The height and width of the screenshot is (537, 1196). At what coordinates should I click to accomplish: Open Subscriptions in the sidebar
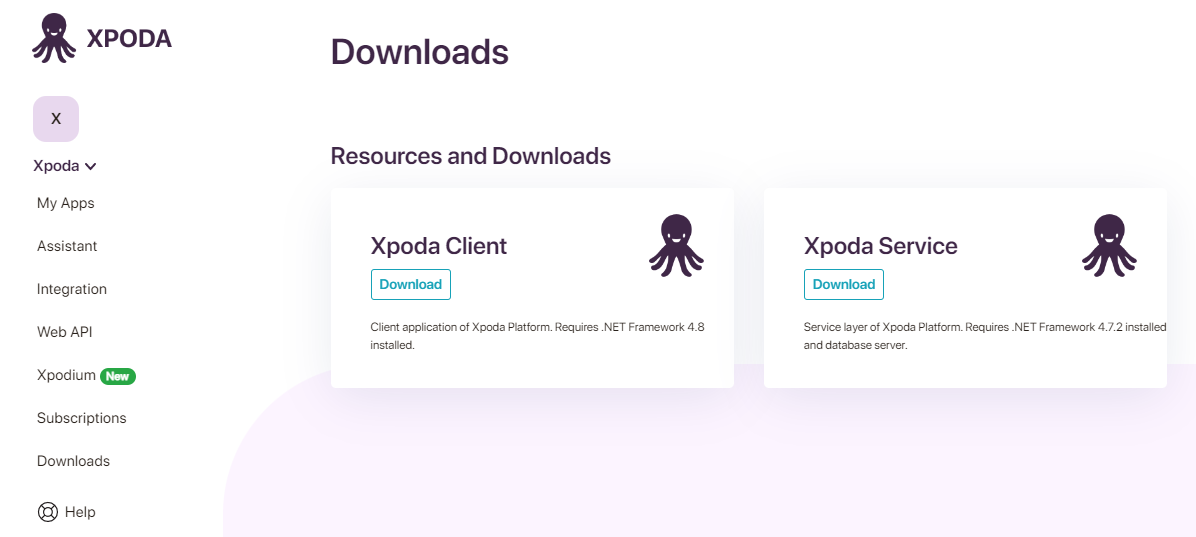(82, 418)
